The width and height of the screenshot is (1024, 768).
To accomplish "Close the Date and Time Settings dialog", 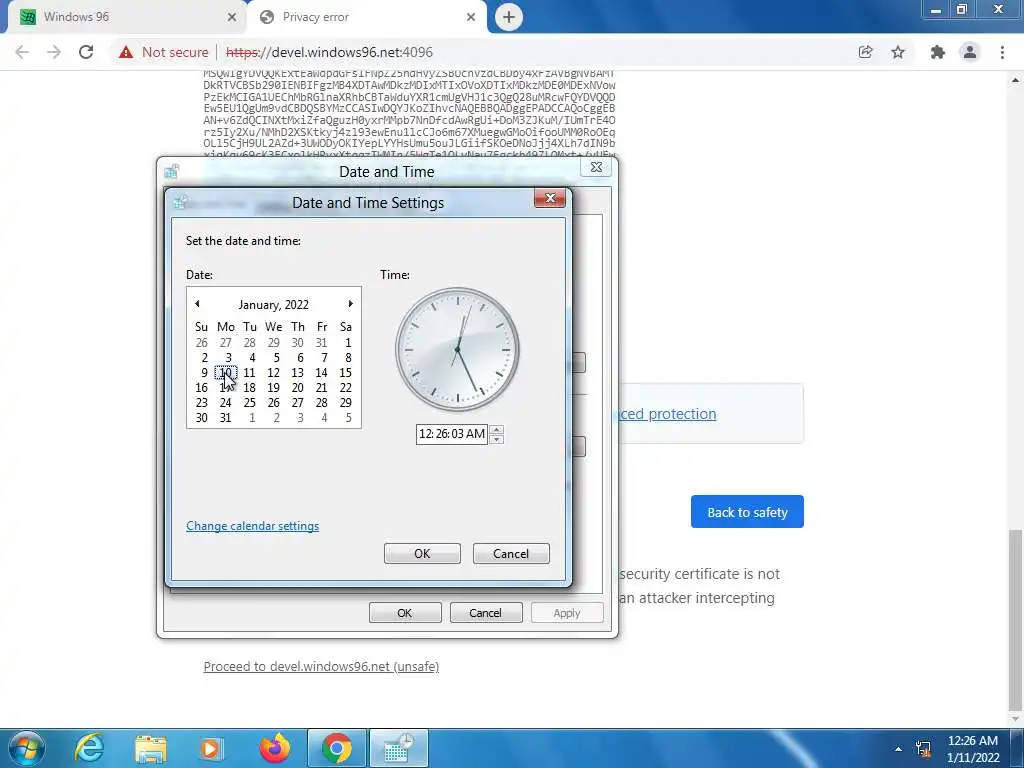I will [x=550, y=198].
